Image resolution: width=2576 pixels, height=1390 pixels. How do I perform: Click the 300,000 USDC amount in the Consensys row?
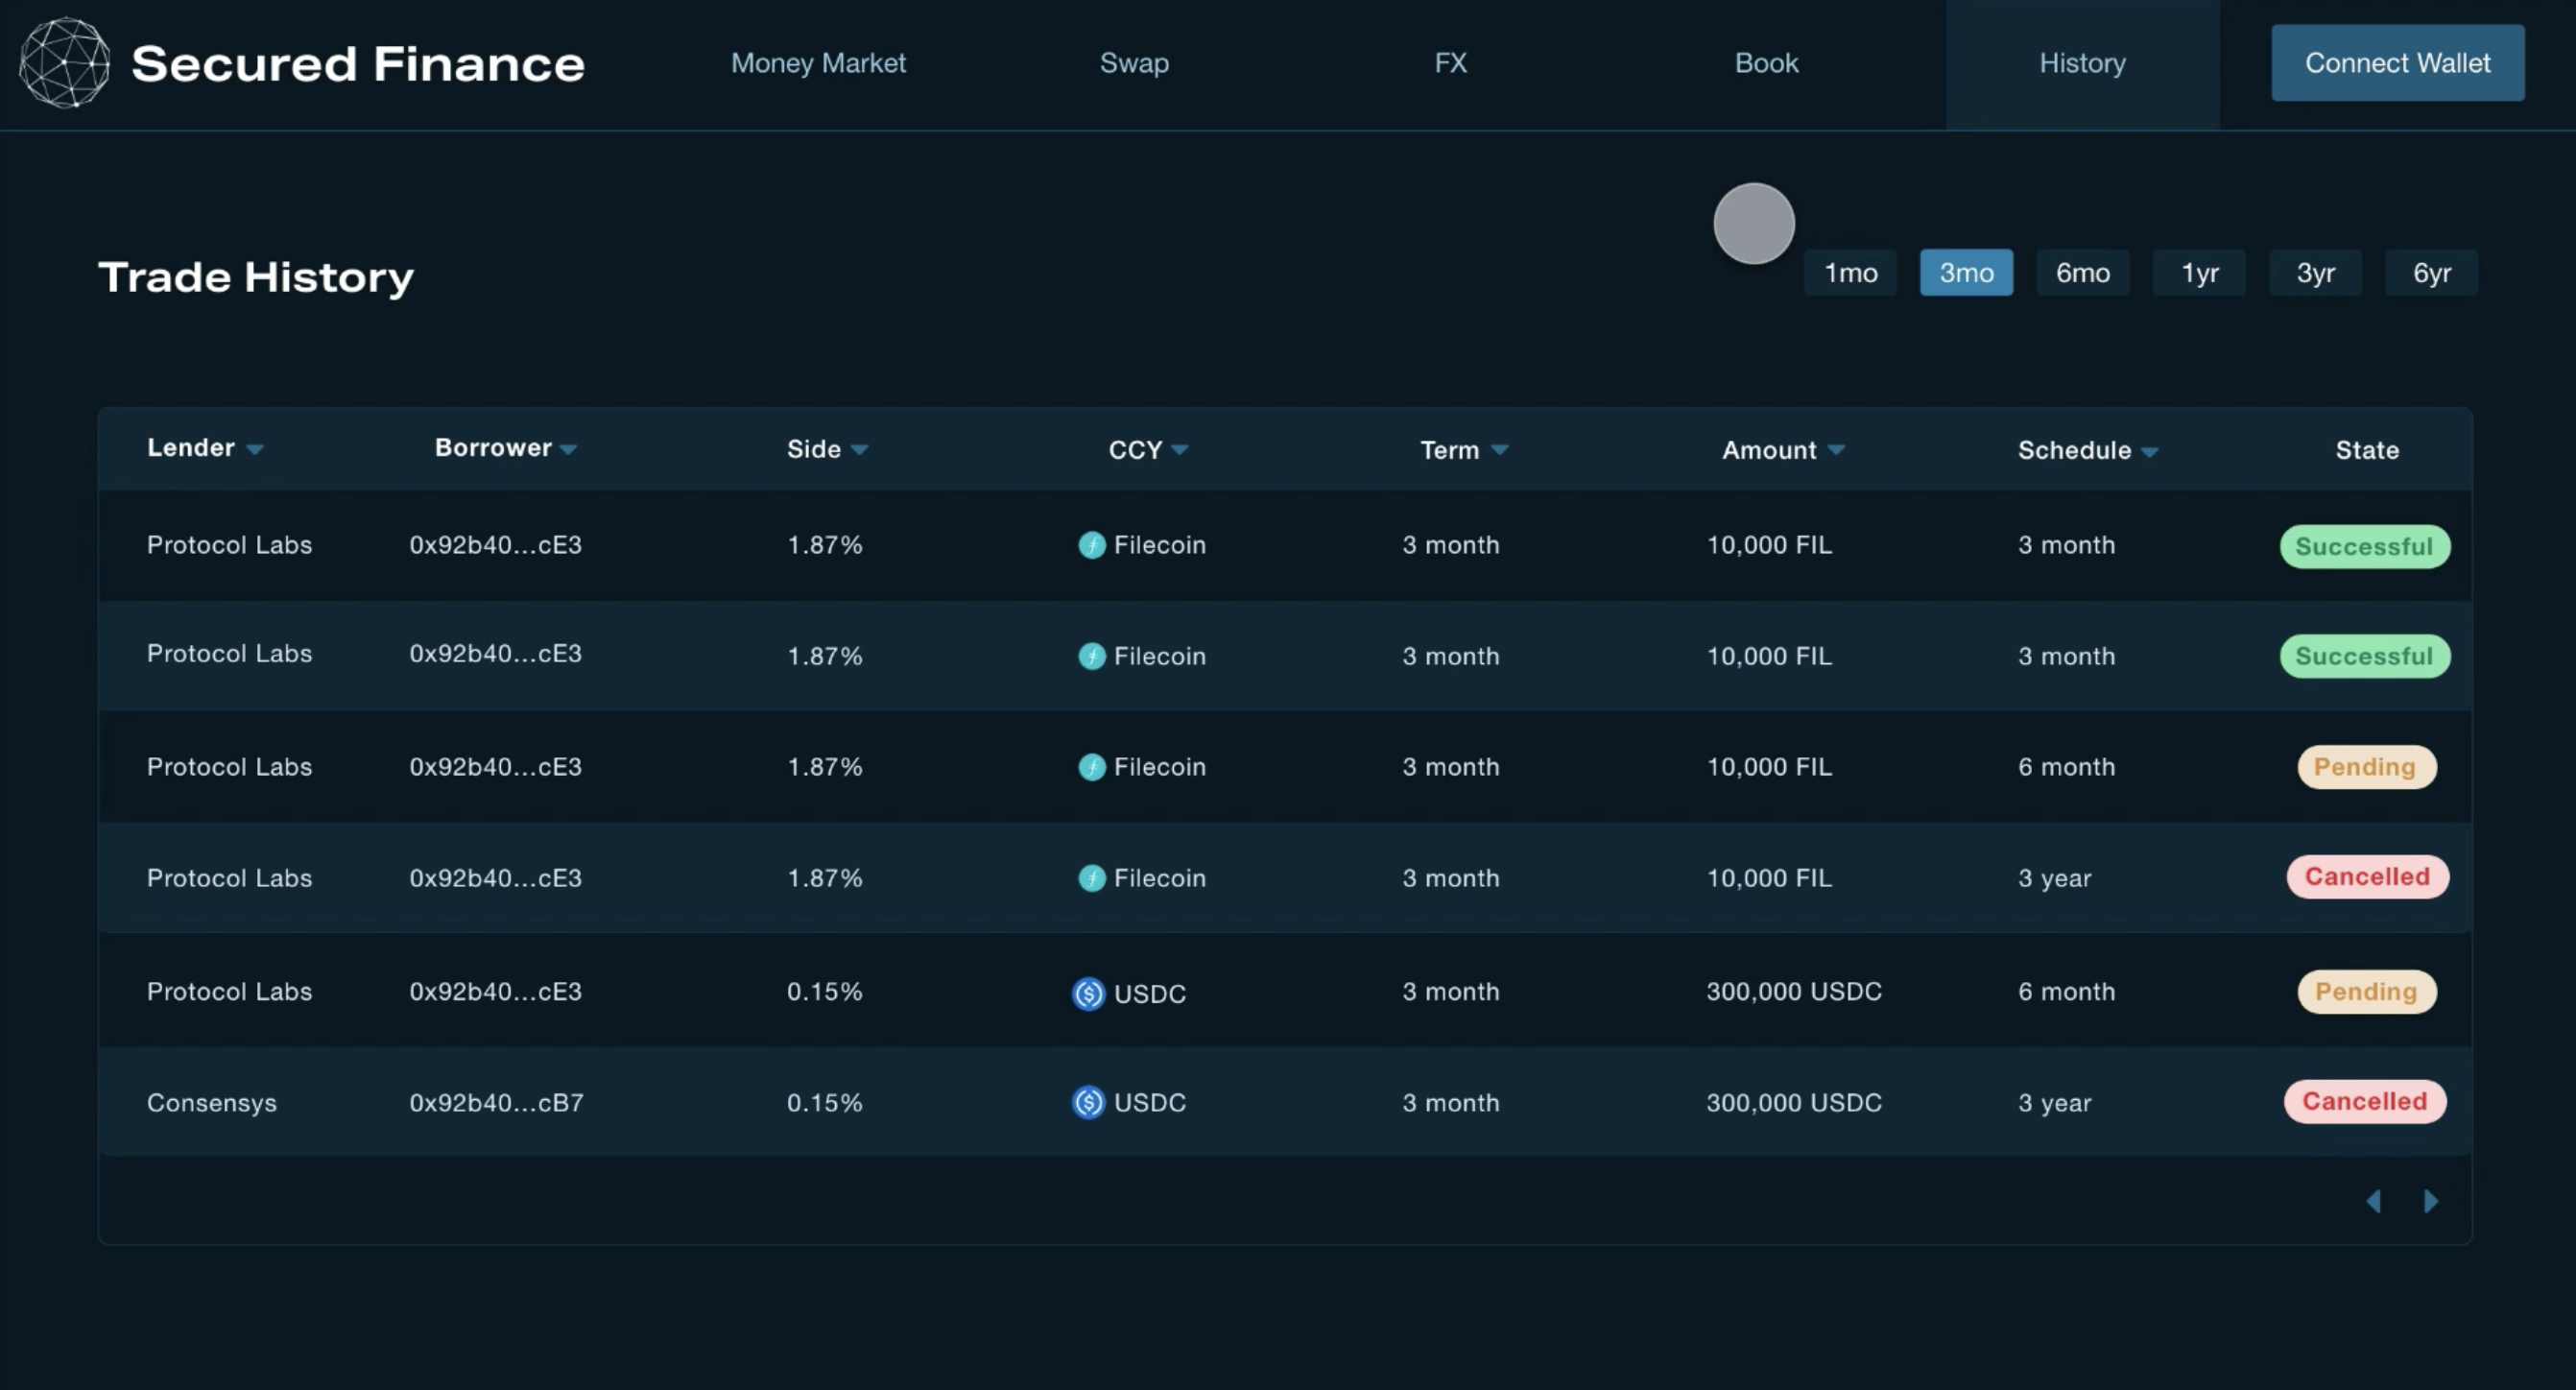tap(1794, 1103)
